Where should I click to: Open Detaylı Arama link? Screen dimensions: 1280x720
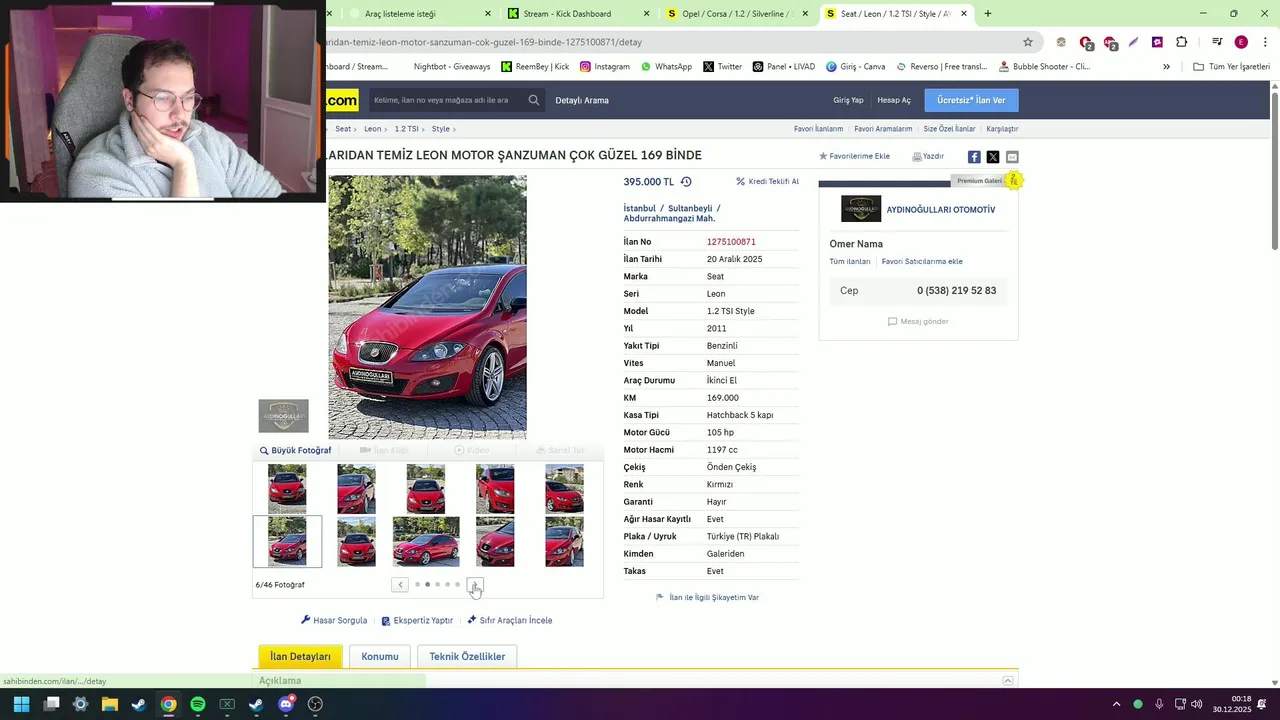click(x=582, y=100)
